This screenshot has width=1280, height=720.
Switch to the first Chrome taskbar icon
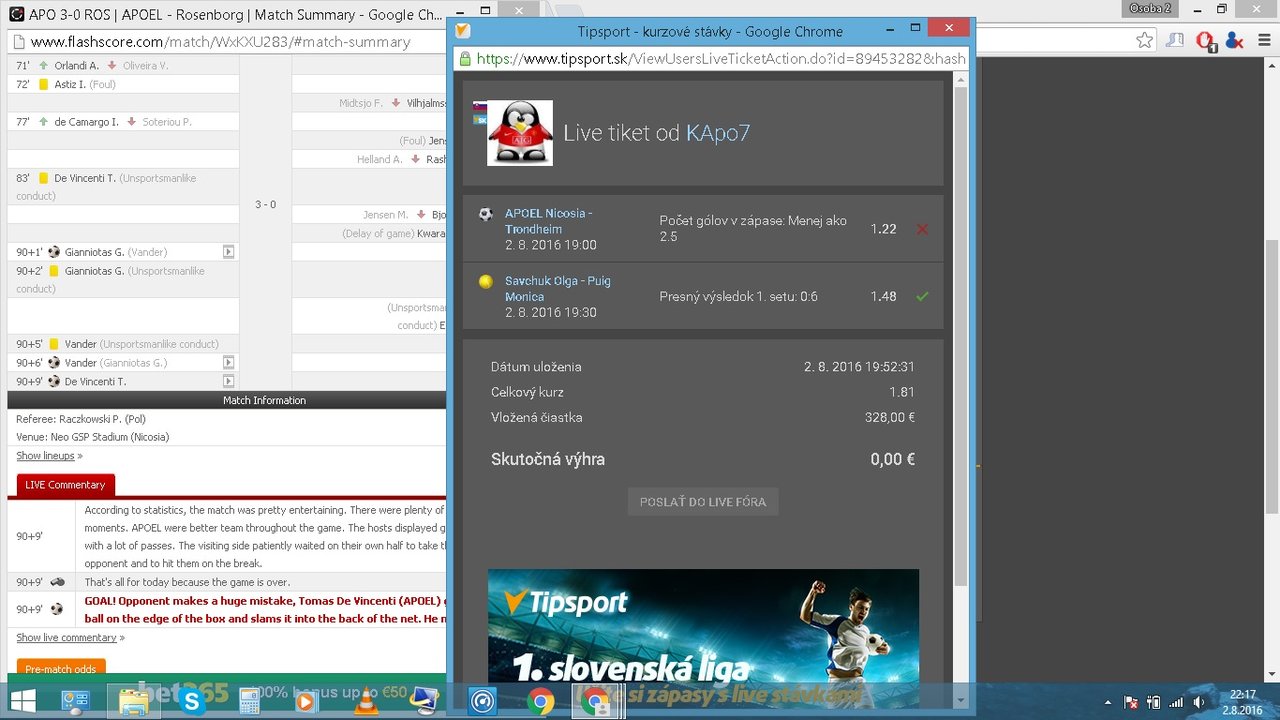pyautogui.click(x=541, y=702)
